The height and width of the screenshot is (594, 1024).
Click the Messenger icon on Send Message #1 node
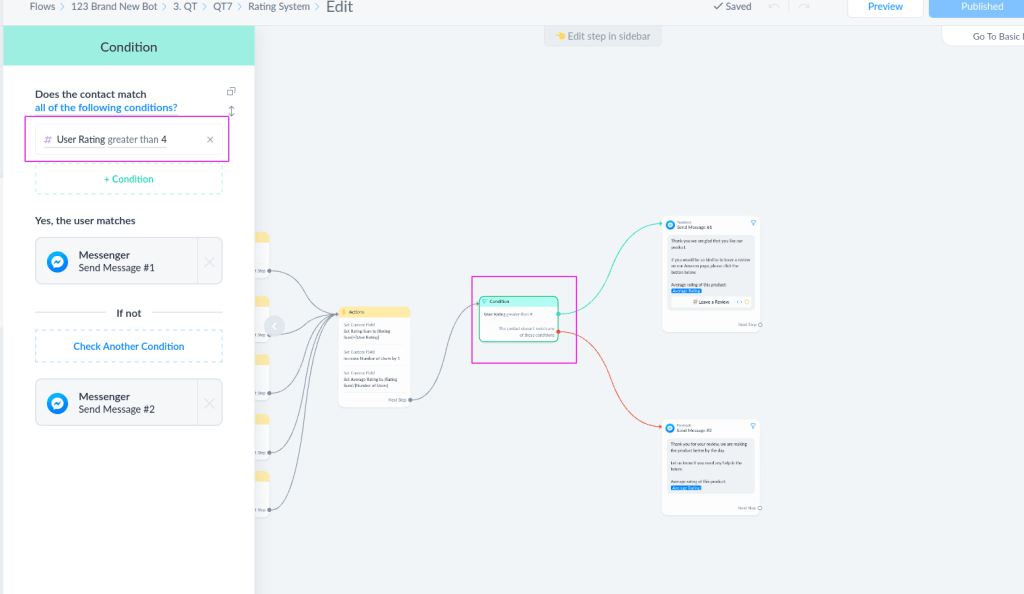pyautogui.click(x=670, y=225)
